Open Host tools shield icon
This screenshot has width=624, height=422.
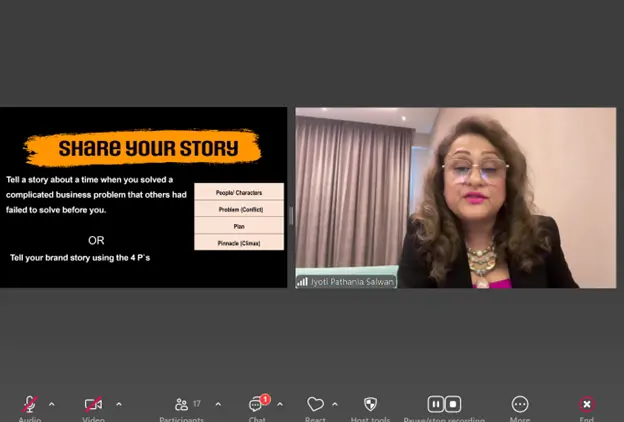point(371,404)
